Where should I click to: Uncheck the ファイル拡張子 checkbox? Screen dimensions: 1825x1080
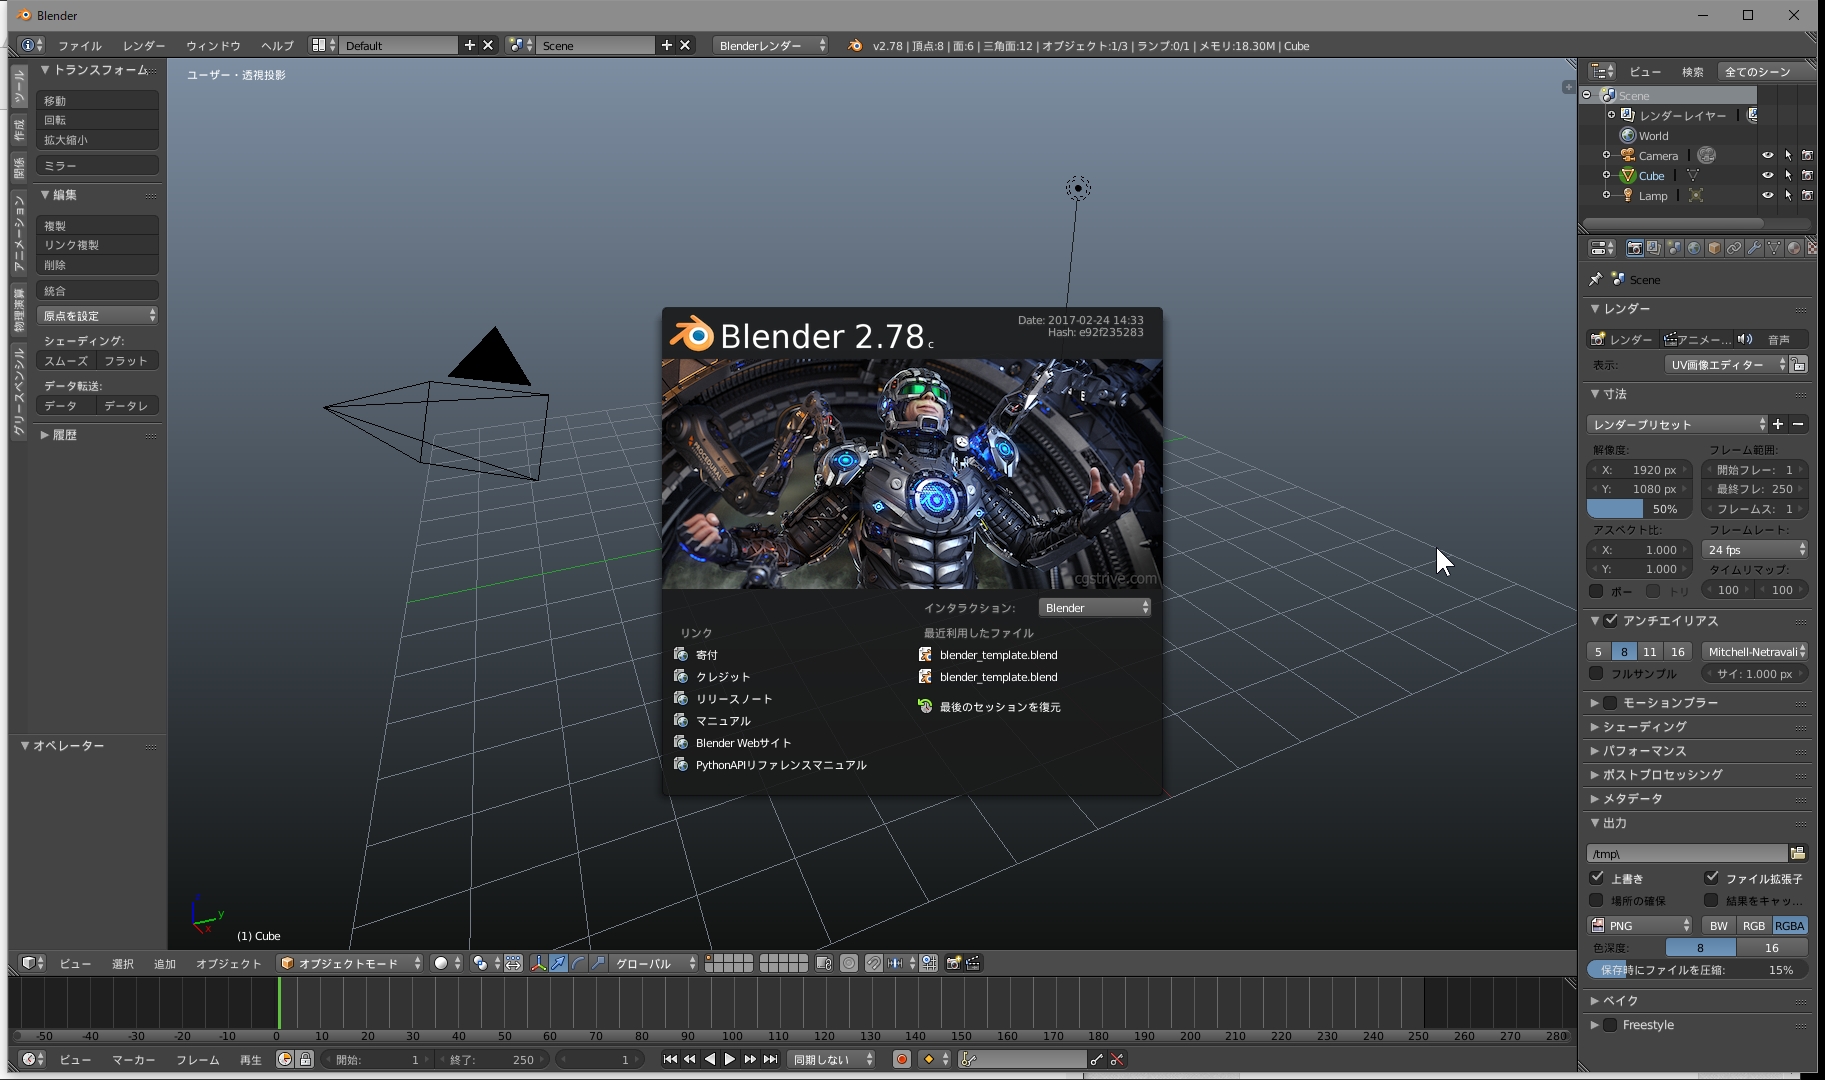click(1712, 878)
